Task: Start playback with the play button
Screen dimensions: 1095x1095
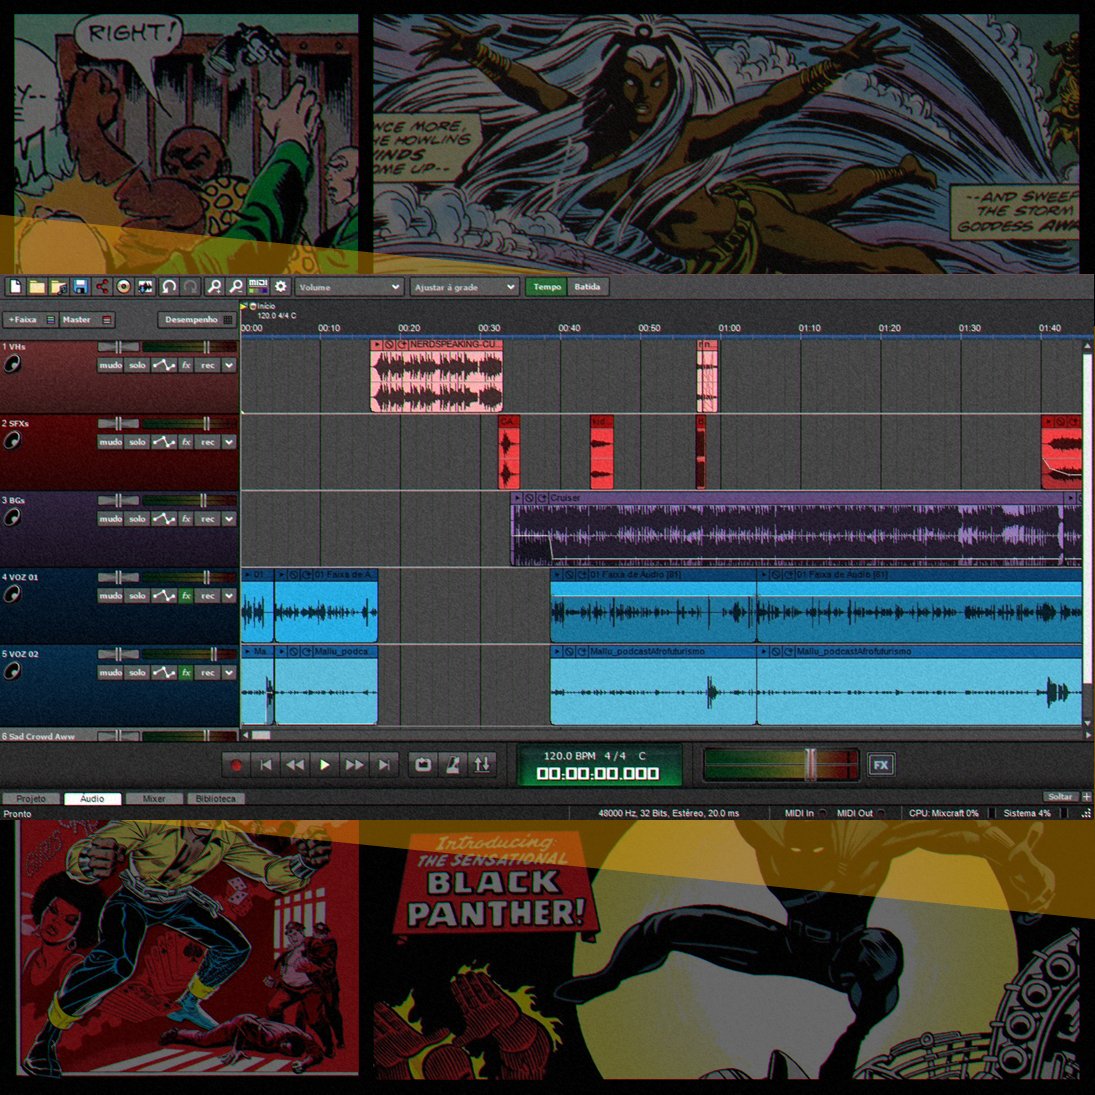Action: tap(325, 765)
